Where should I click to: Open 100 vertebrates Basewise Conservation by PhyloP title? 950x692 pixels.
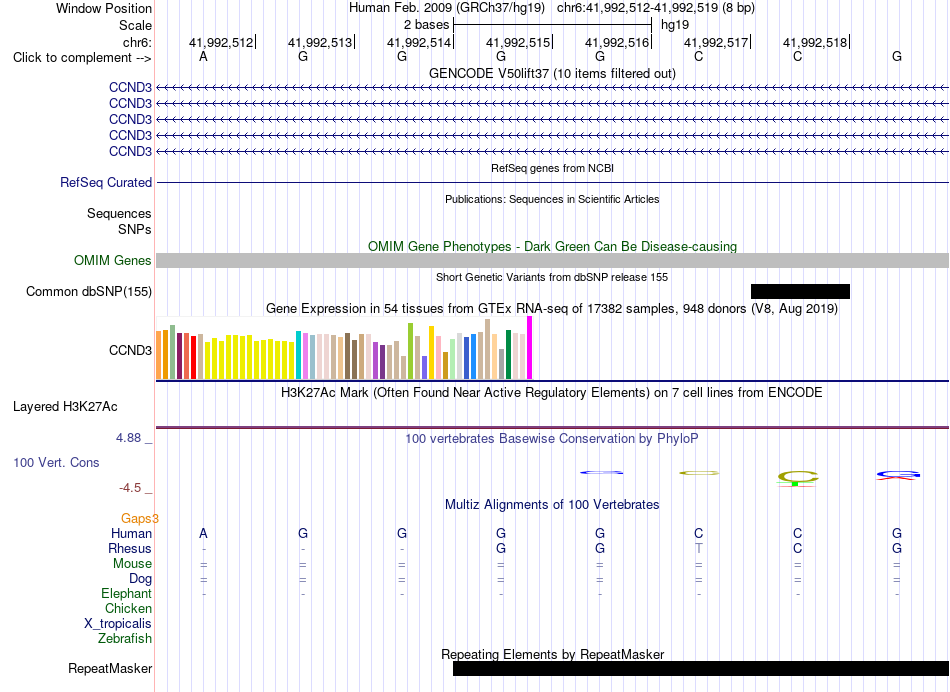[552, 439]
